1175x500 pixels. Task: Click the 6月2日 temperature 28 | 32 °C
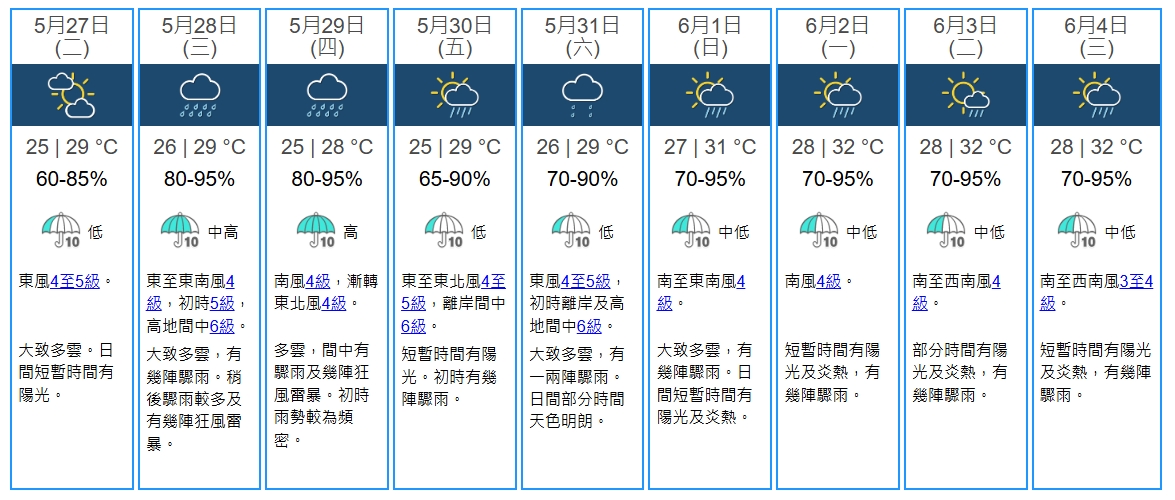(x=837, y=147)
